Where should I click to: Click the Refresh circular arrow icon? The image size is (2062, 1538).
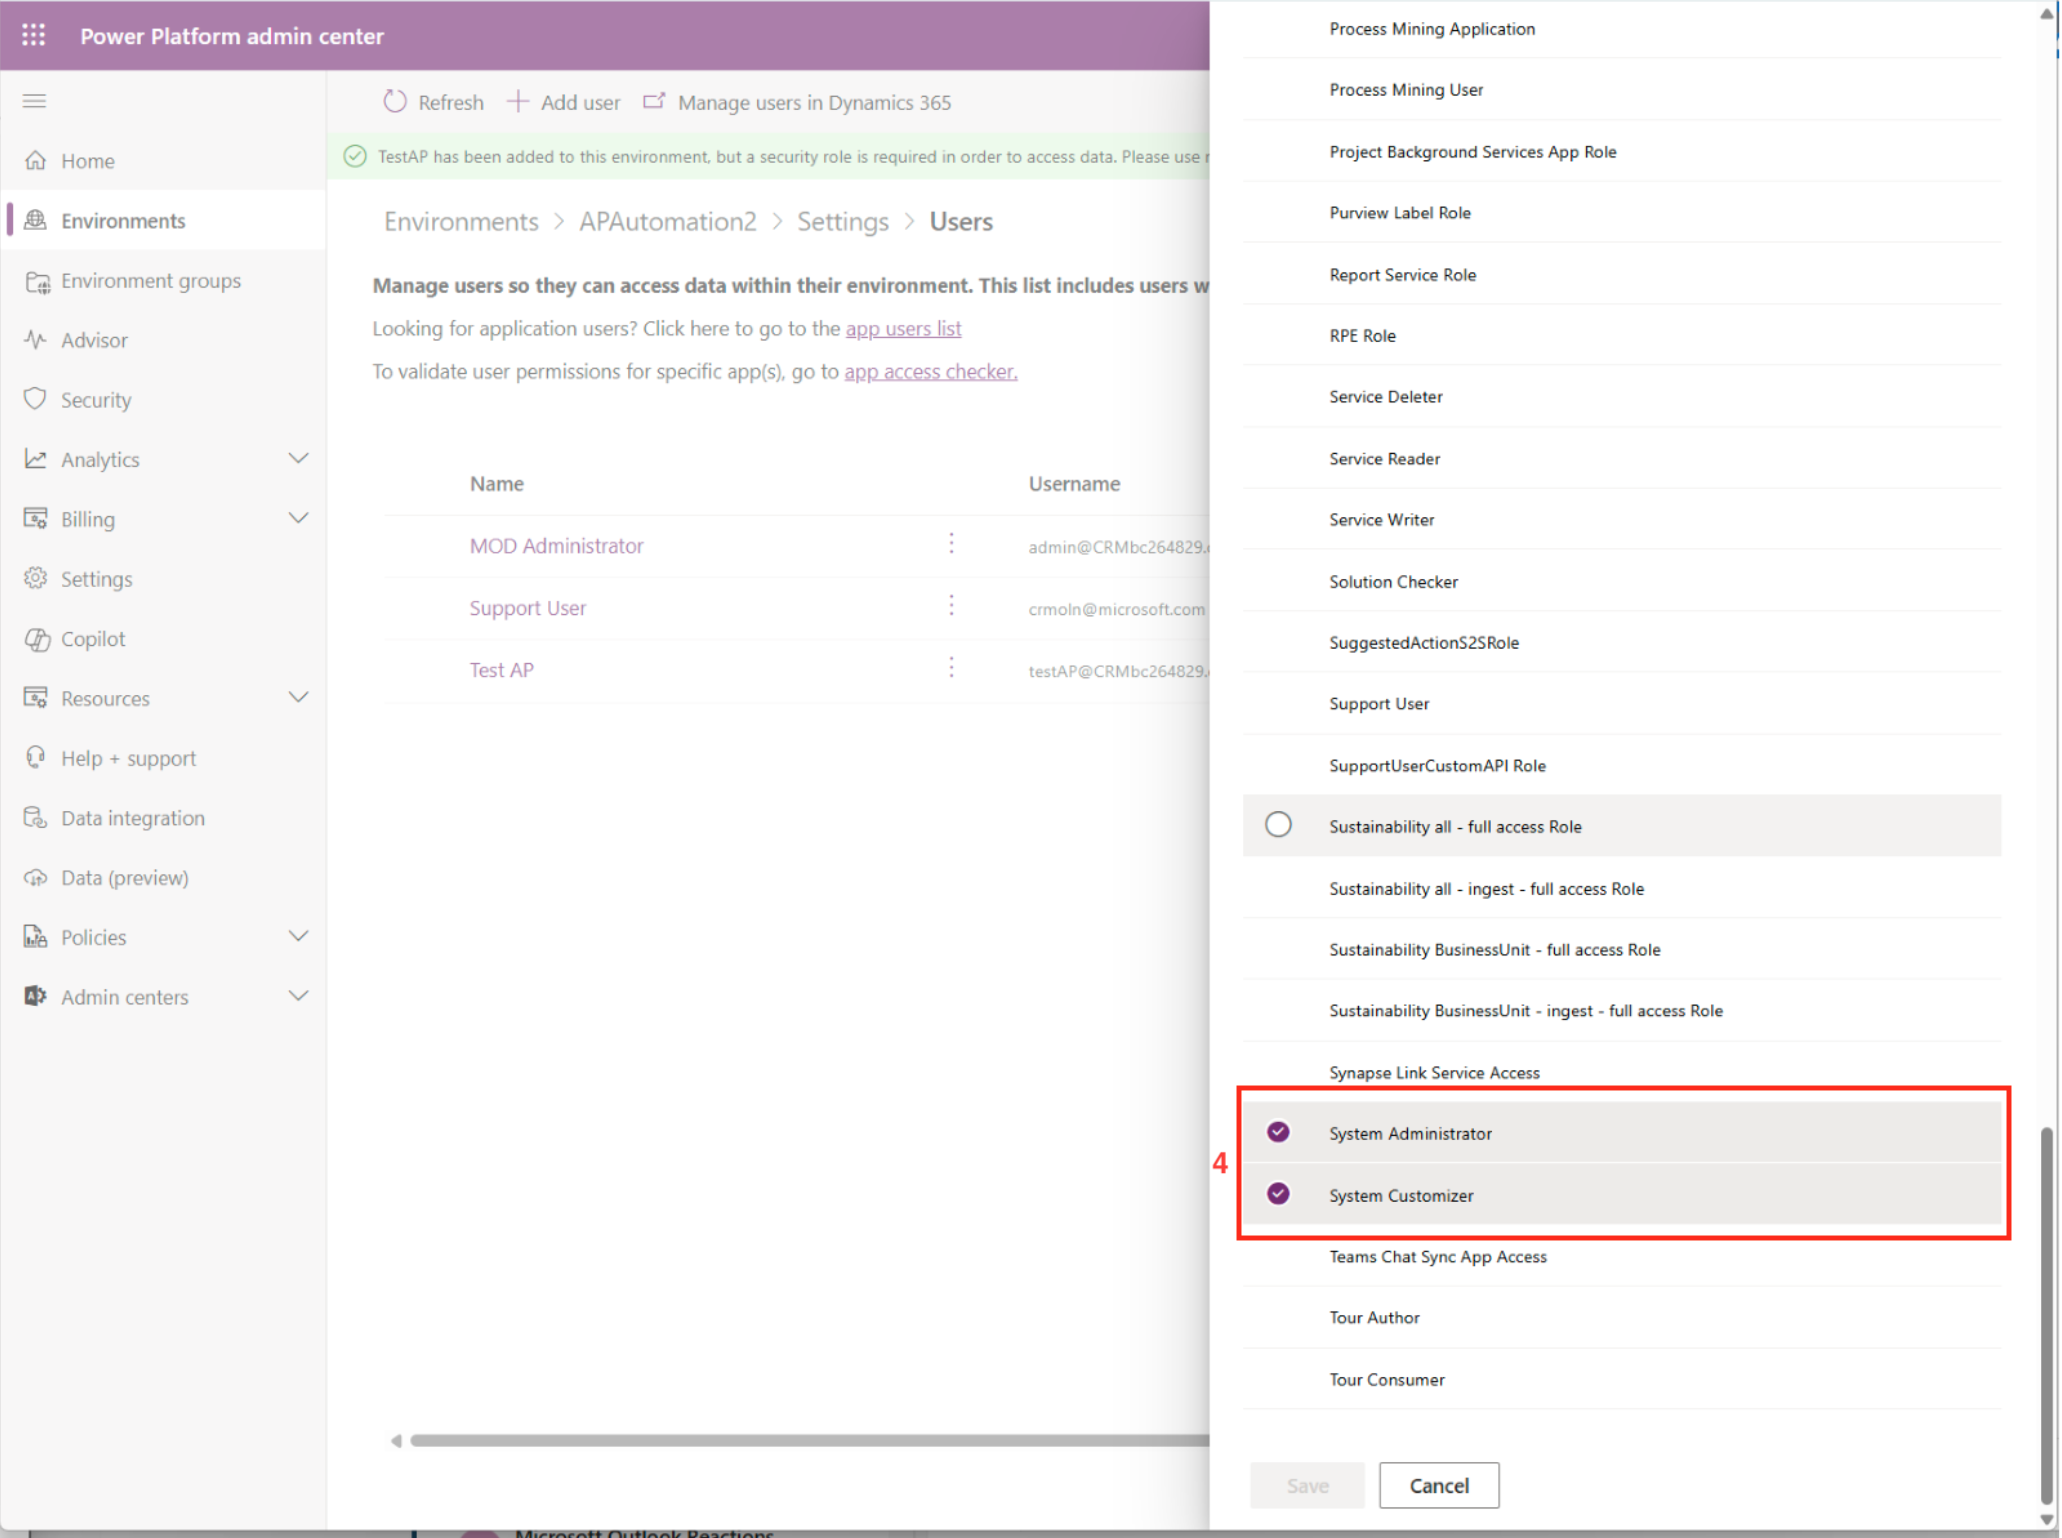tap(395, 102)
